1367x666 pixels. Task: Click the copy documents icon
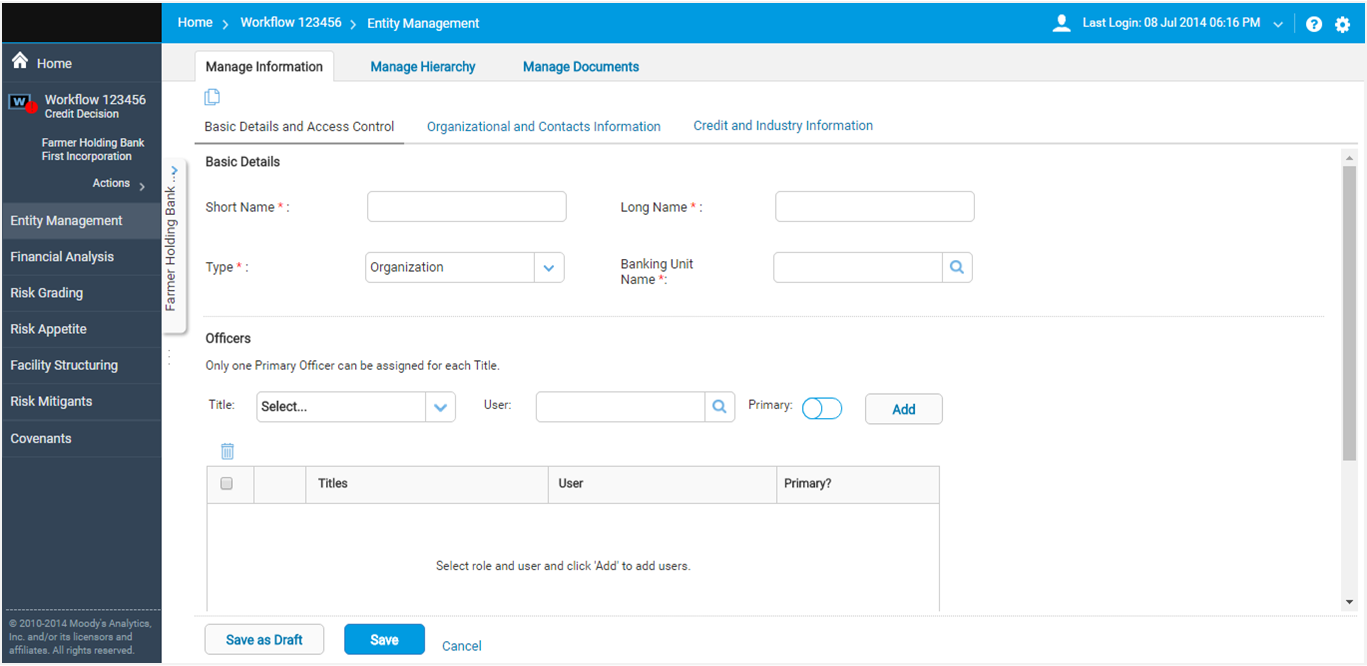[212, 97]
